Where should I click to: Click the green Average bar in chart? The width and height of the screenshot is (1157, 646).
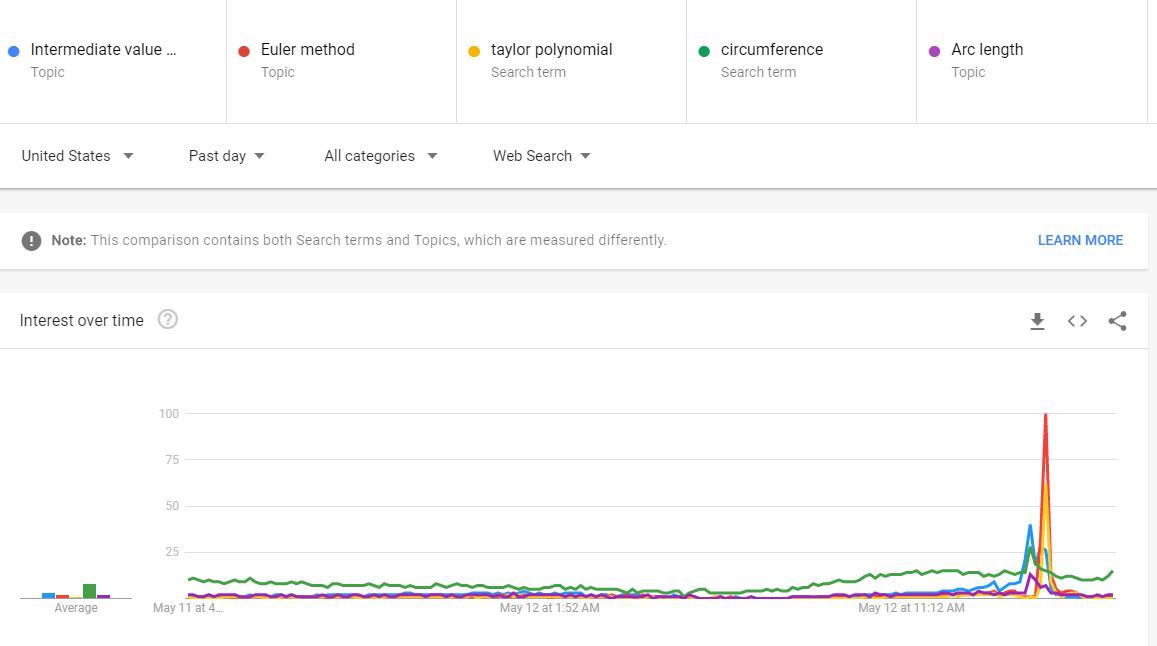[x=89, y=591]
